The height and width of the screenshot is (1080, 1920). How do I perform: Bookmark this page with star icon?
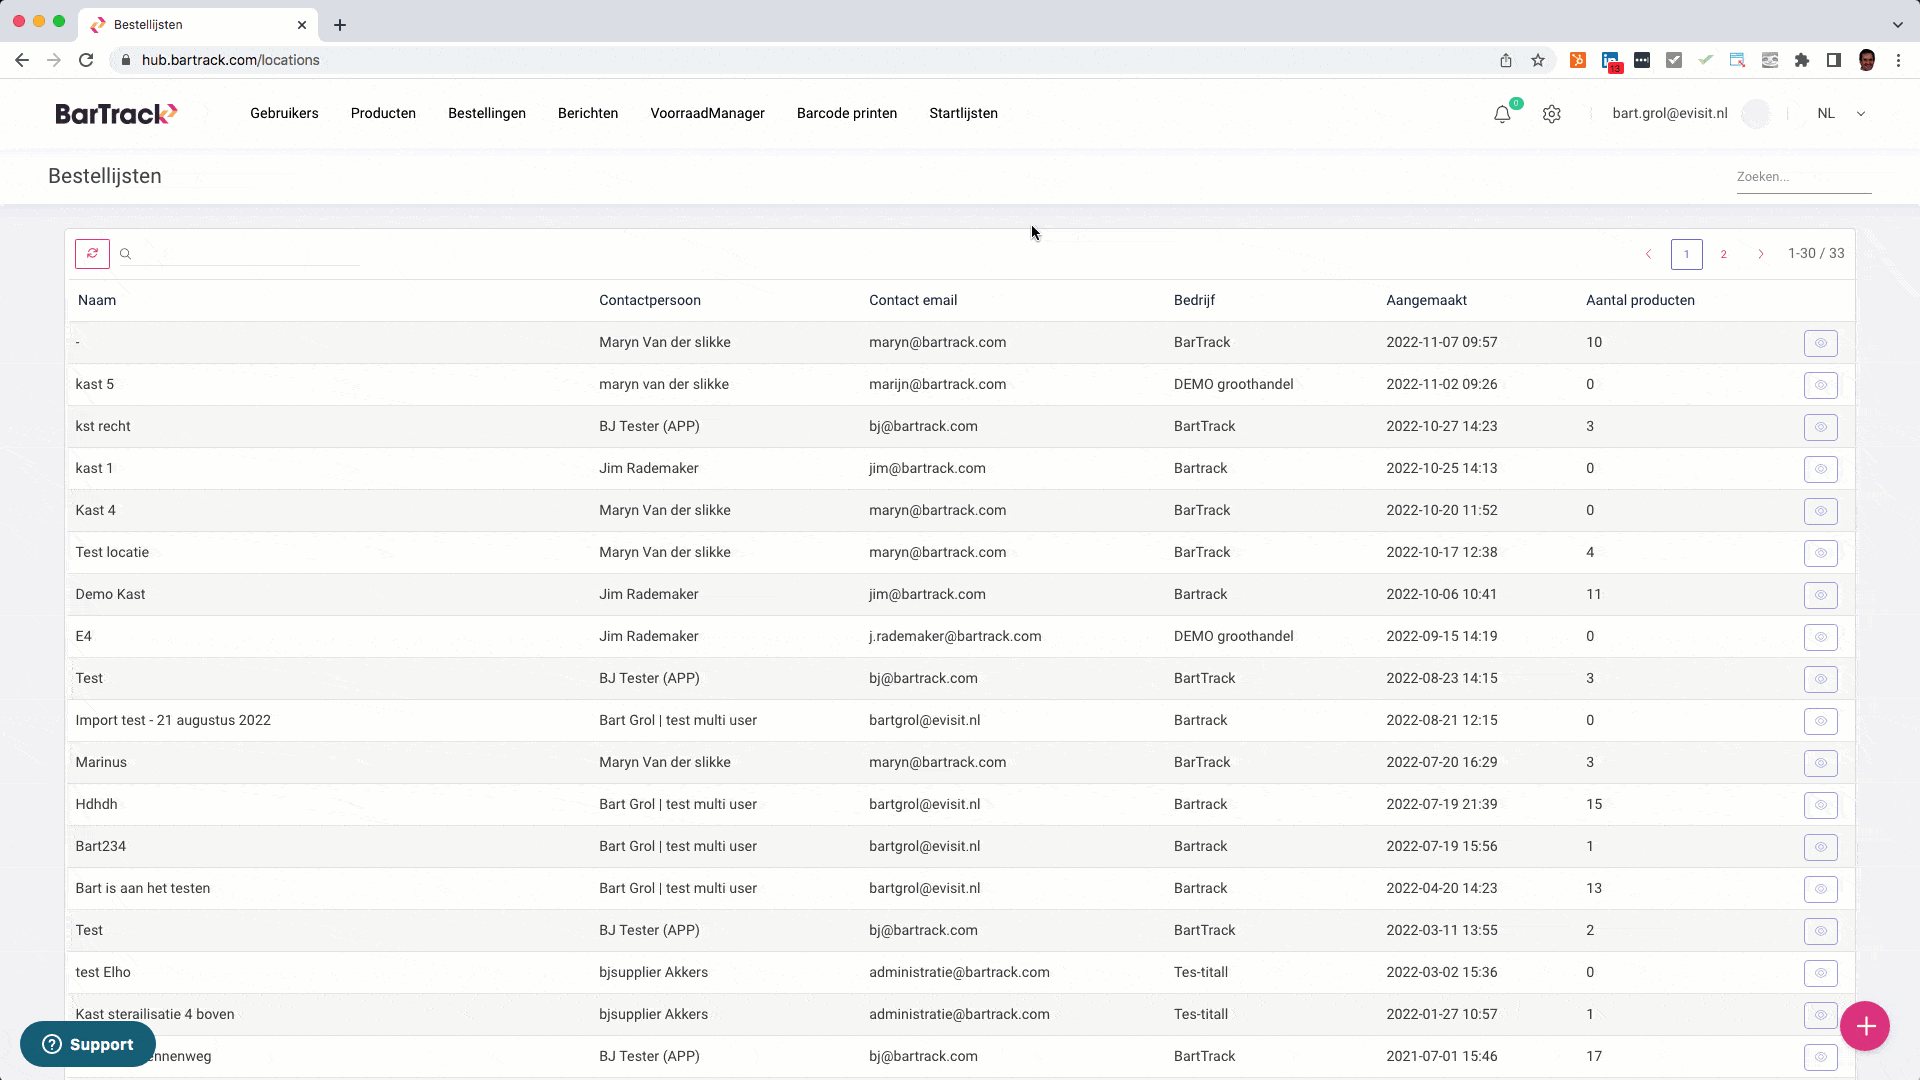[1538, 60]
